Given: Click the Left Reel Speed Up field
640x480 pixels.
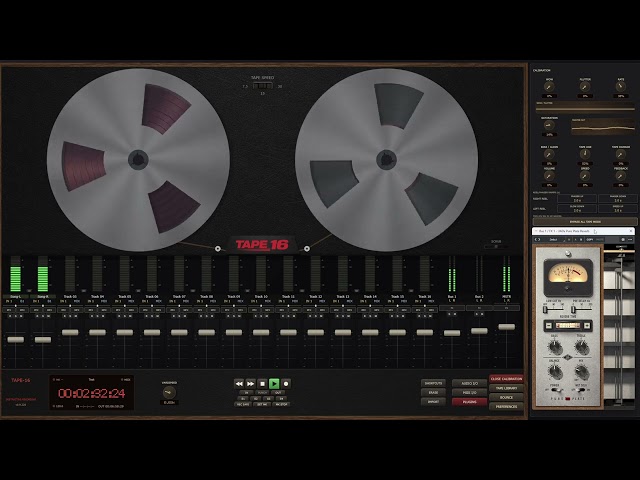Looking at the screenshot, I should [x=618, y=209].
